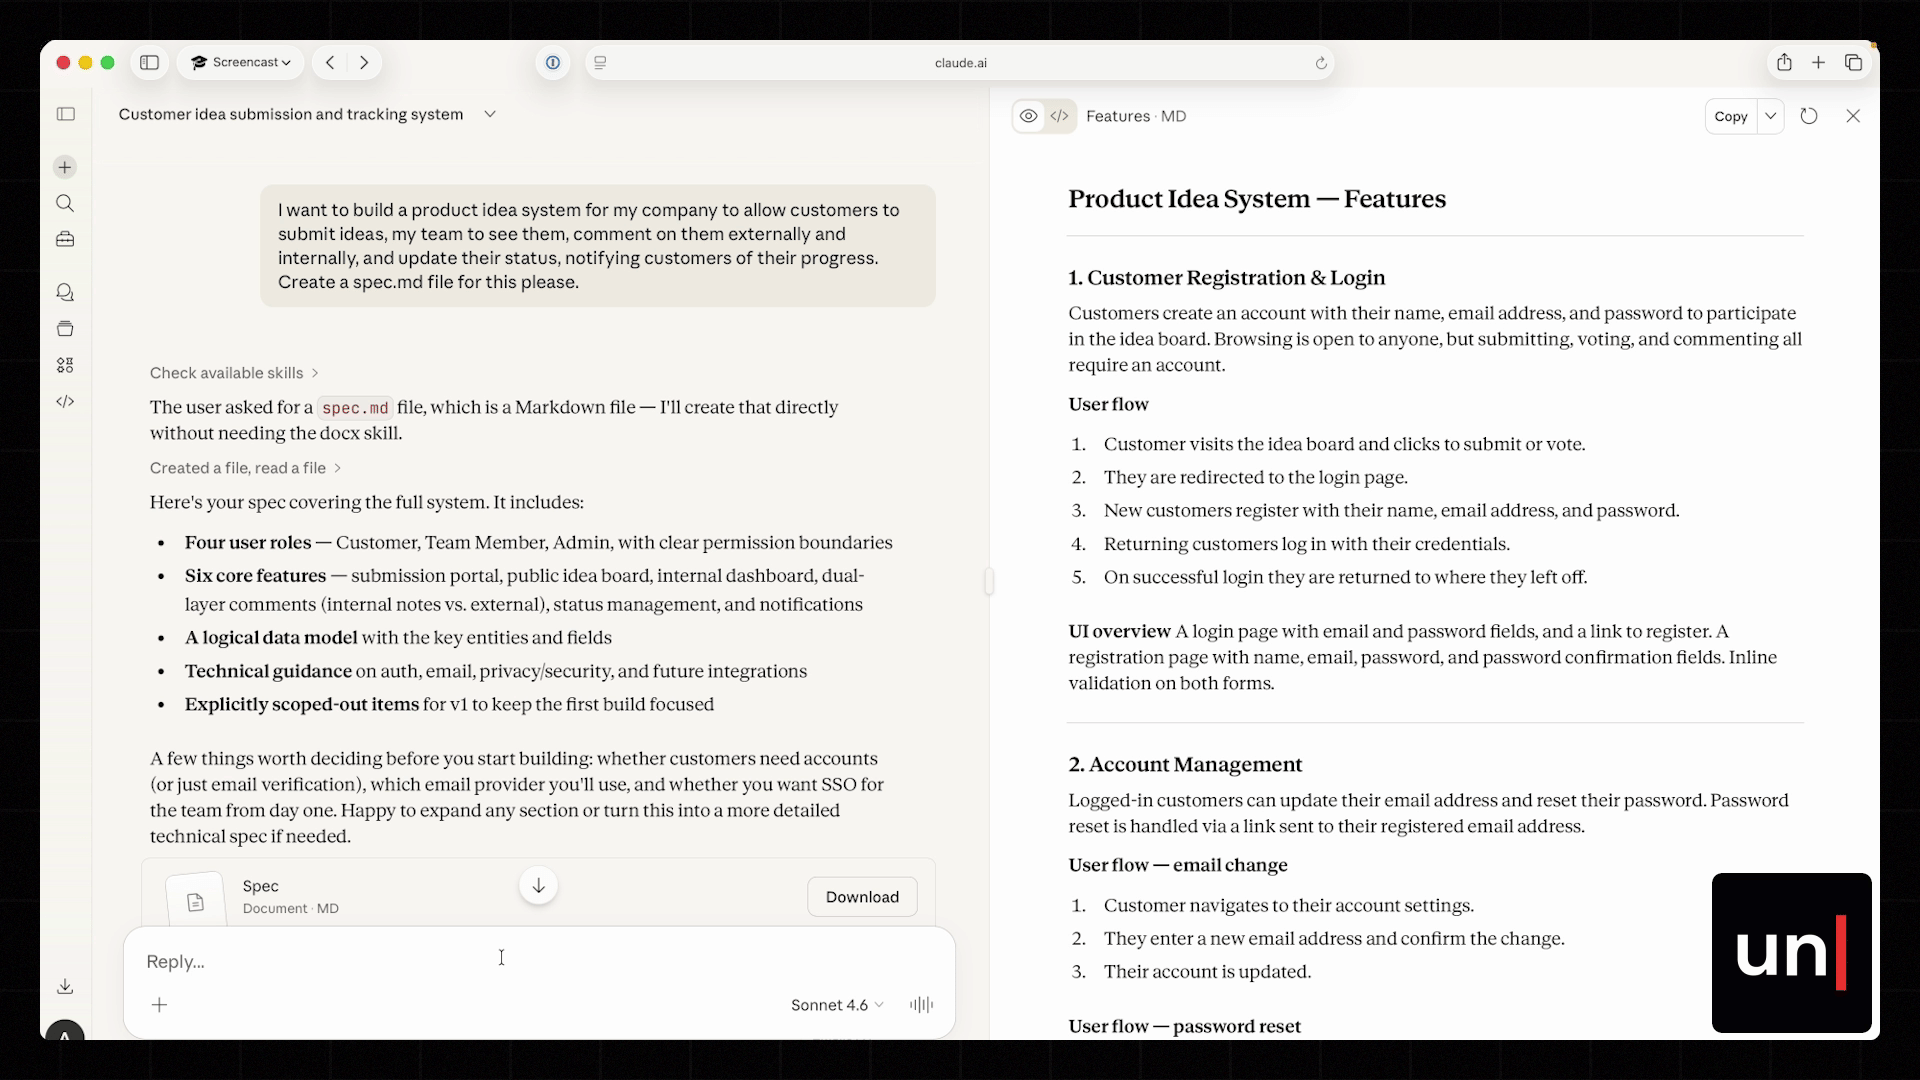1920x1080 pixels.
Task: Open the apps grid icon in sidebar
Action: [x=65, y=365]
